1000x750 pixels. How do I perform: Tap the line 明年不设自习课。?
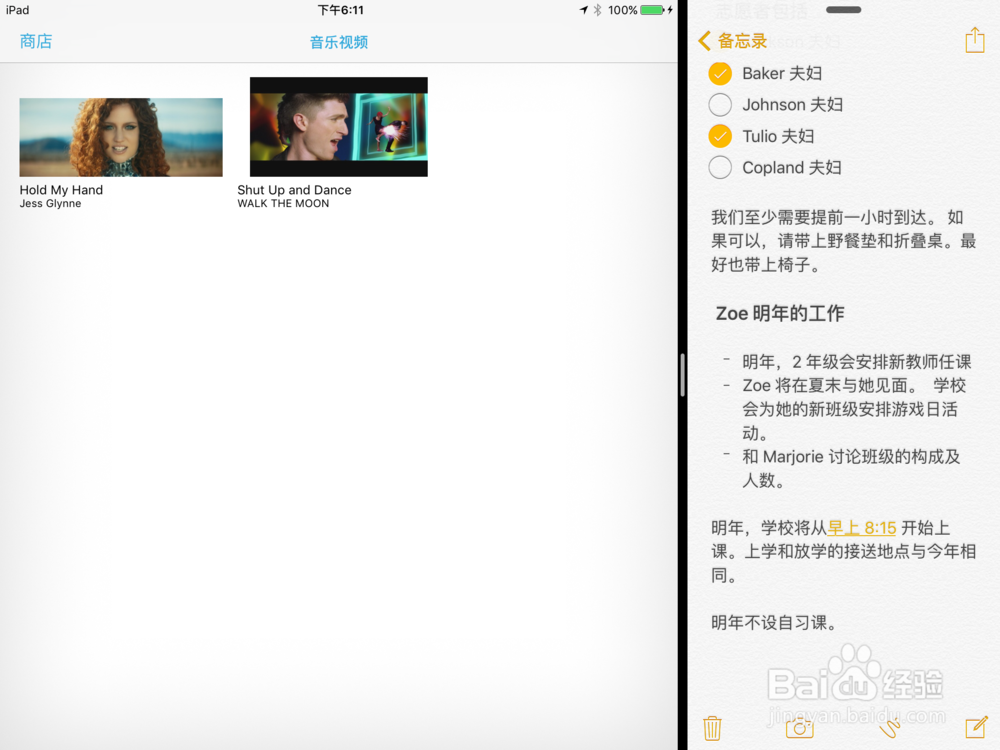coord(774,622)
